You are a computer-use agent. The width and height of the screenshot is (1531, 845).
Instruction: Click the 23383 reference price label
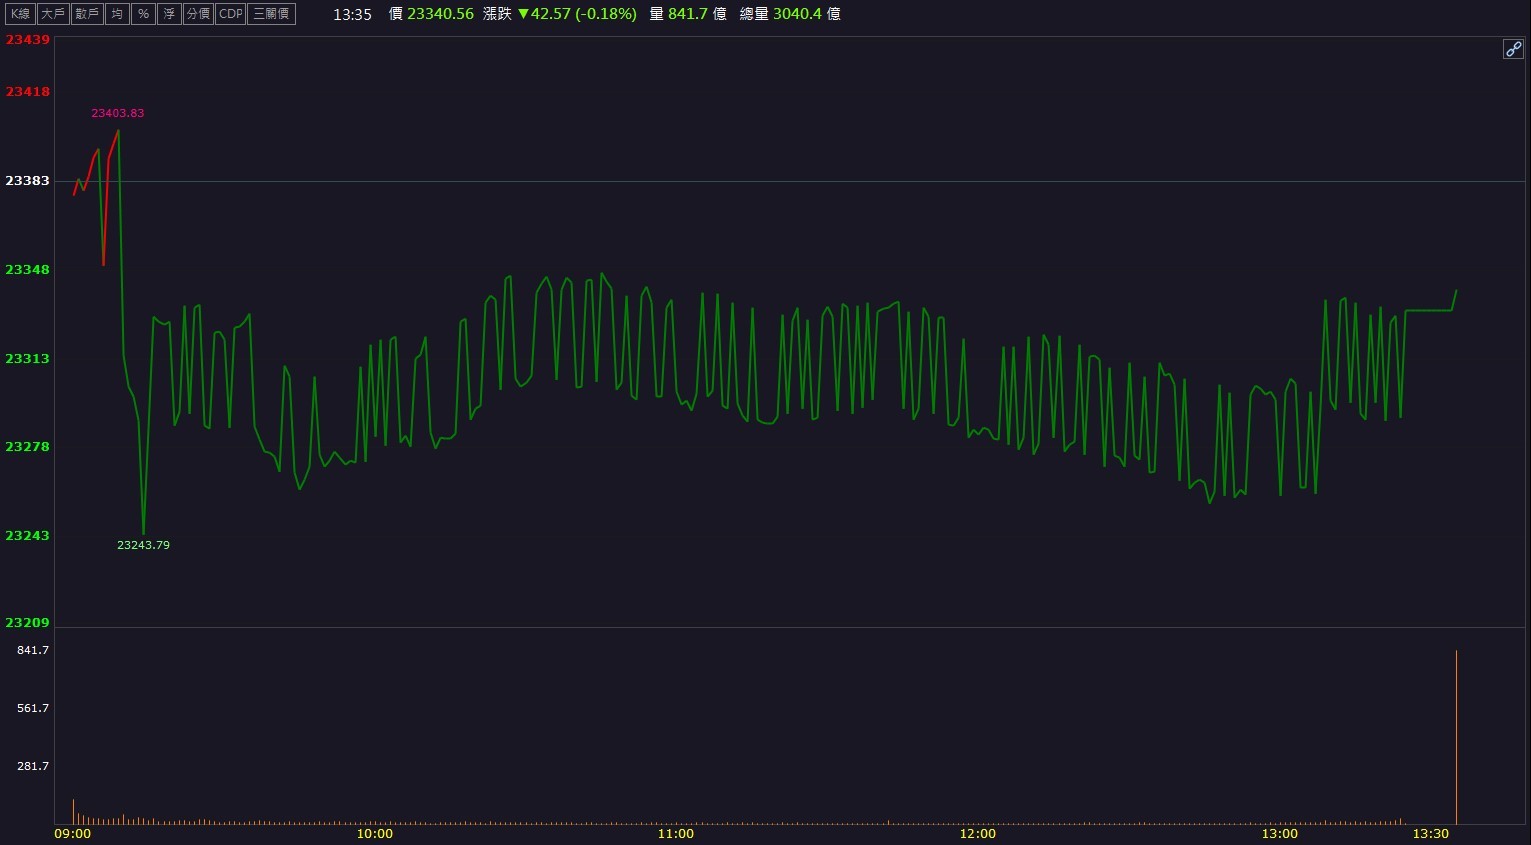click(x=27, y=181)
